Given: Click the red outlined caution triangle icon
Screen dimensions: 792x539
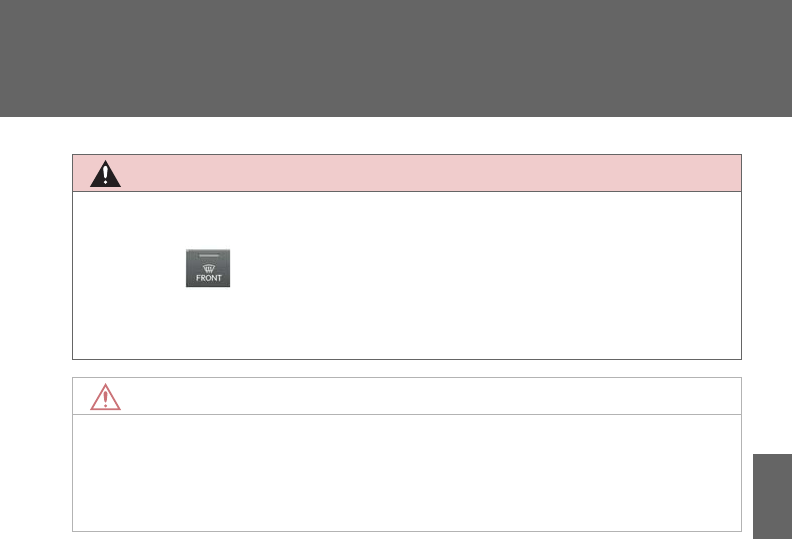Looking at the screenshot, I should (x=105, y=397).
